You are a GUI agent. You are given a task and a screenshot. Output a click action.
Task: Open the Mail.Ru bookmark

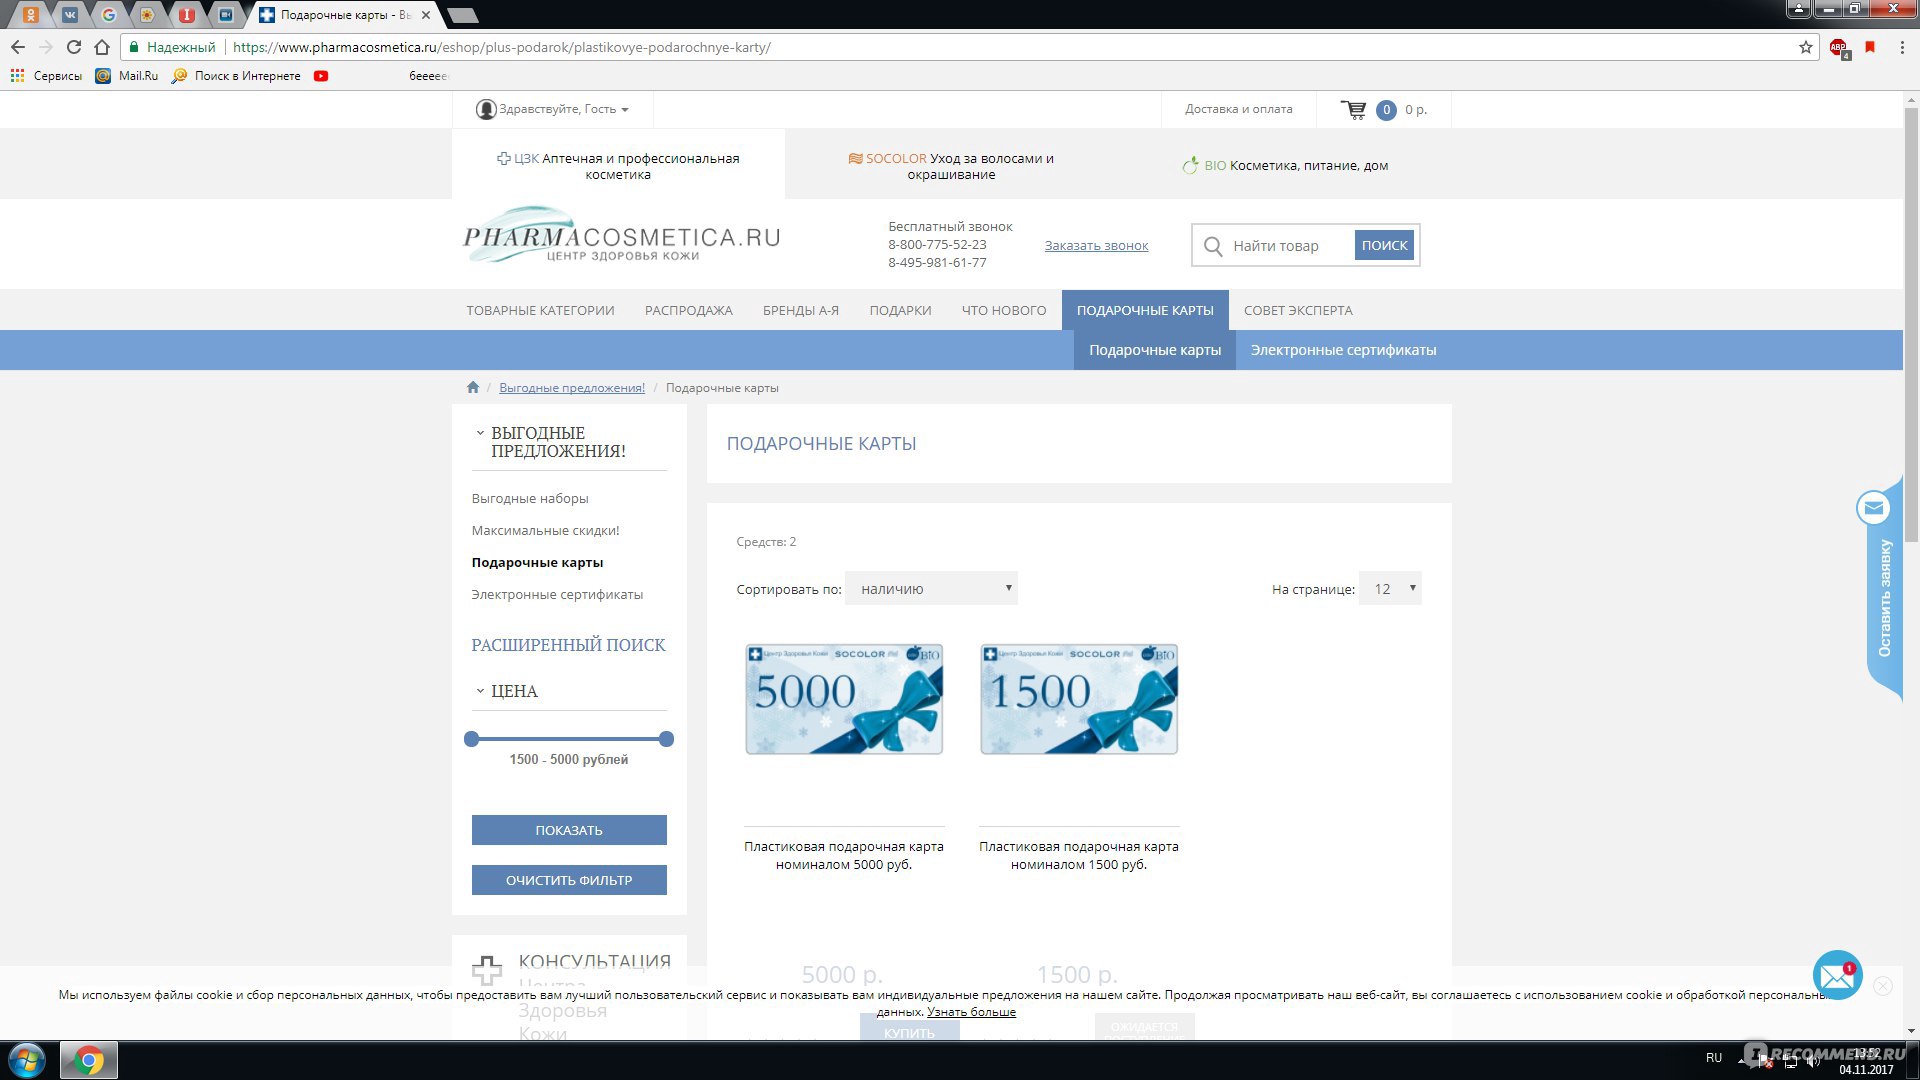[x=127, y=76]
